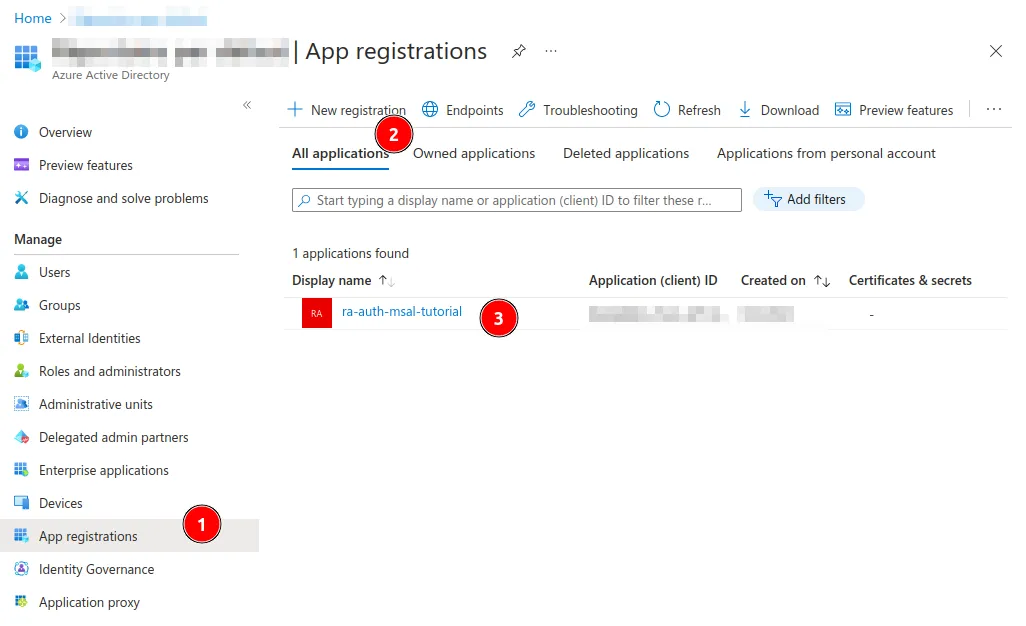Collapse the left sidebar menu
Viewport: 1026px width, 626px height.
point(247,105)
